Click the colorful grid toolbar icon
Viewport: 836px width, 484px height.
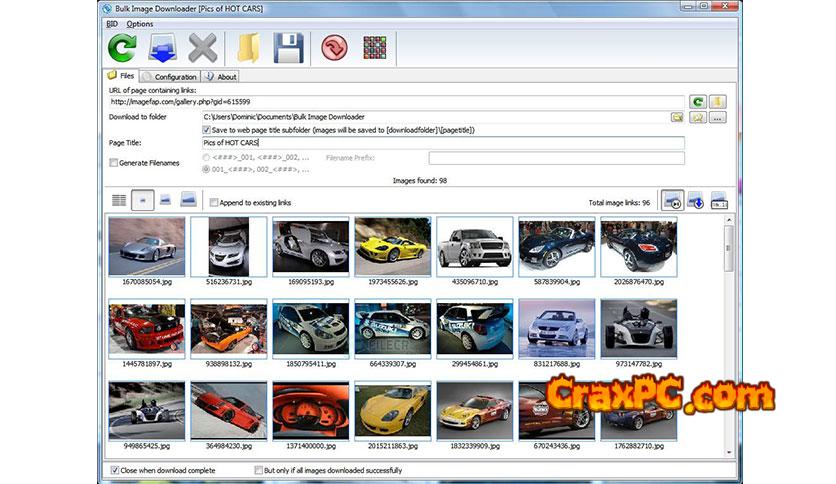374,48
